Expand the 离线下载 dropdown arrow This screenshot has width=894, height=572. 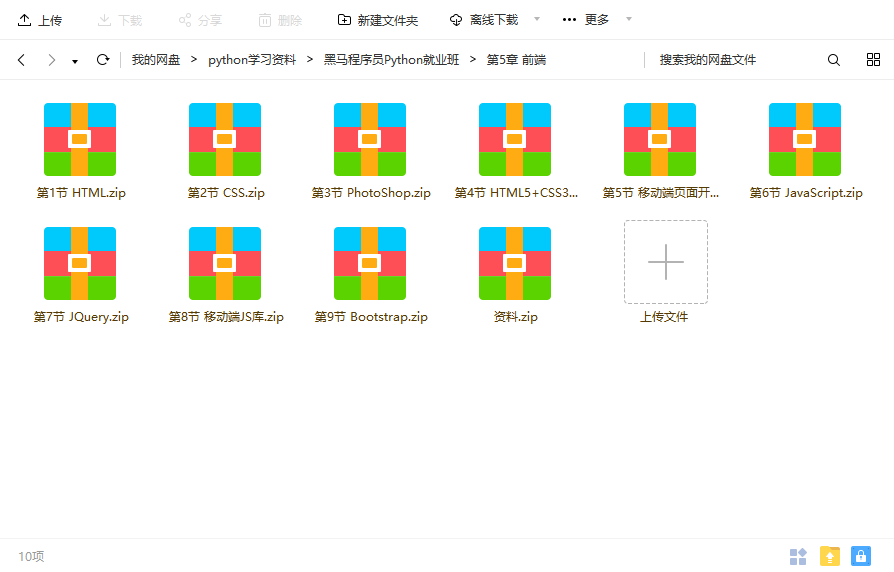pos(537,19)
